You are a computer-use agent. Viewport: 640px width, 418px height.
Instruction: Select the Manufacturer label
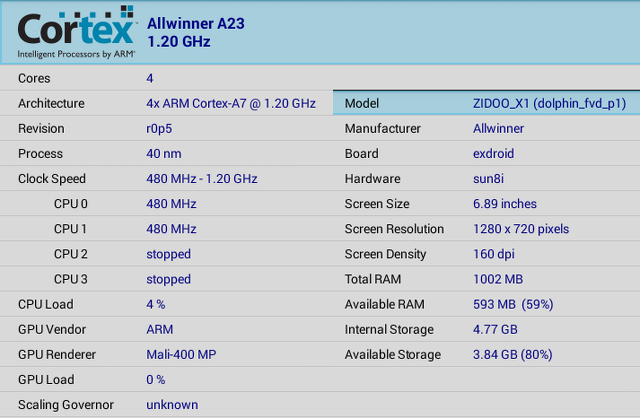(383, 129)
